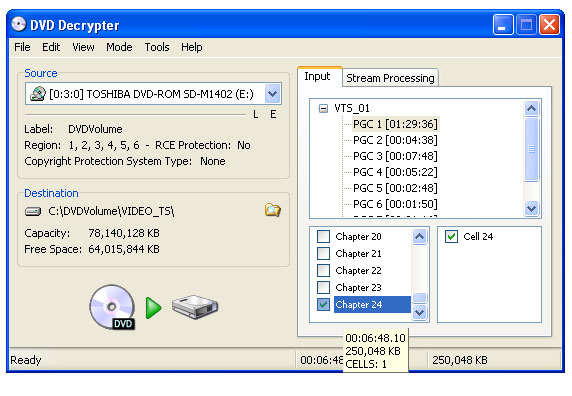Check the Chapter 20 checkbox
572x396 pixels.
coord(324,236)
